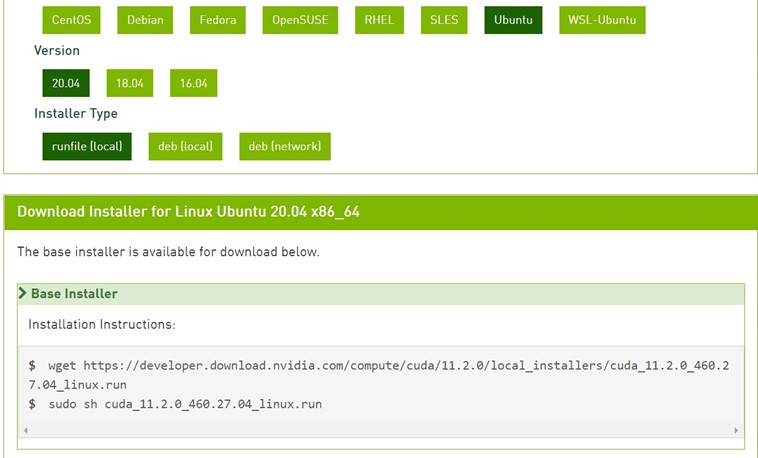Click the selected Ubuntu distribution button
This screenshot has height=458, width=758.
(513, 20)
